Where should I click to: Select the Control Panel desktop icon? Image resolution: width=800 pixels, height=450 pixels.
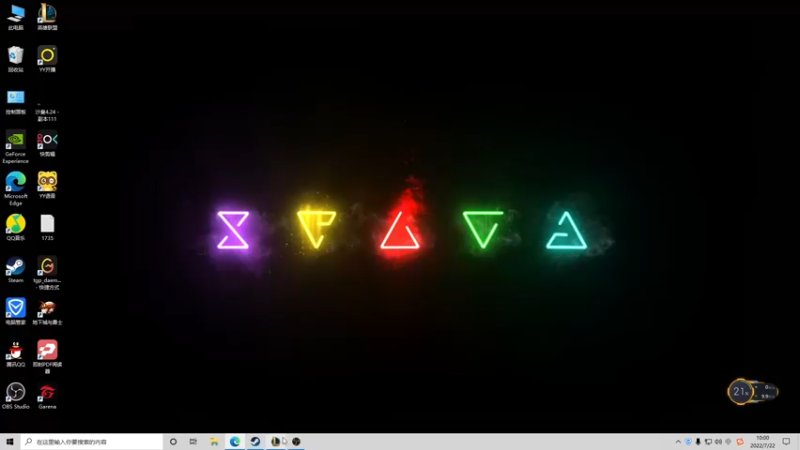(x=16, y=102)
